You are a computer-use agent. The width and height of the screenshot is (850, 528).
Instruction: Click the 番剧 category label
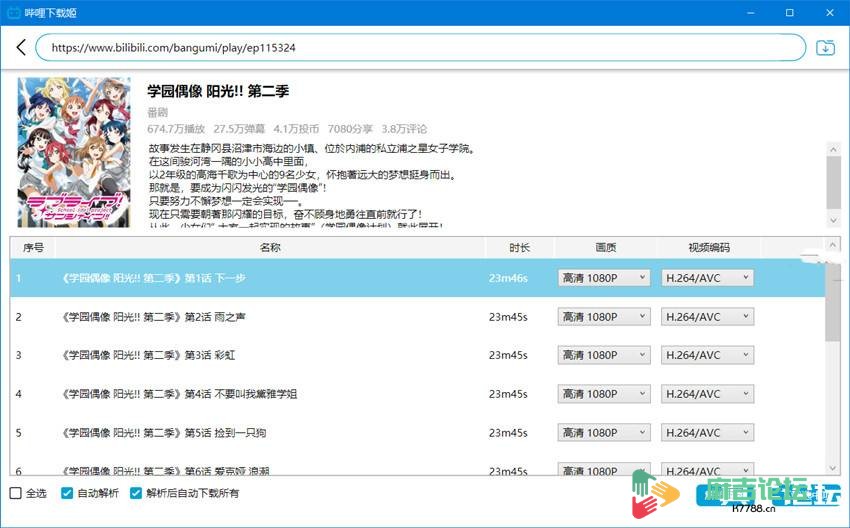[x=157, y=113]
